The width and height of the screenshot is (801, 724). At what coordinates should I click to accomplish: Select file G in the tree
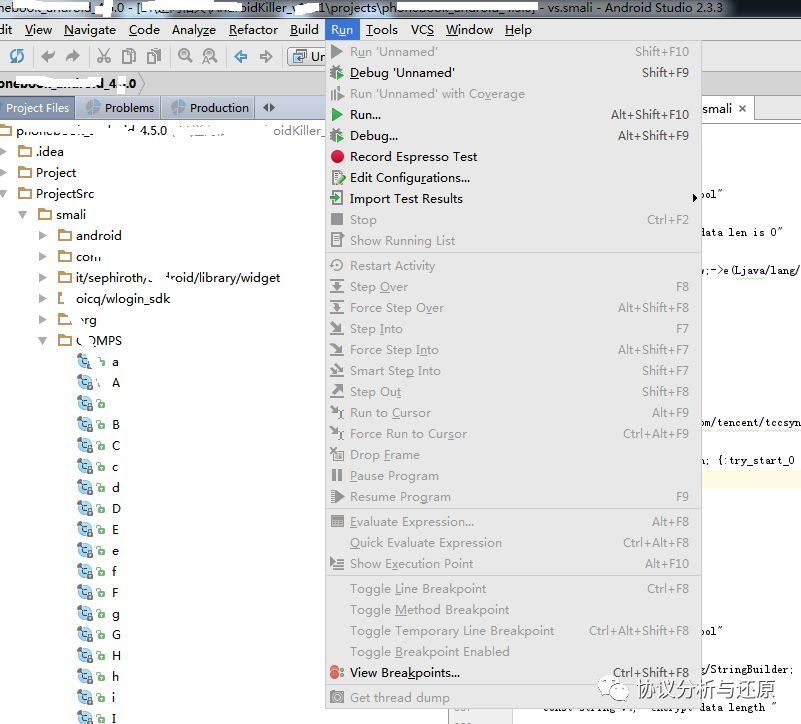116,635
